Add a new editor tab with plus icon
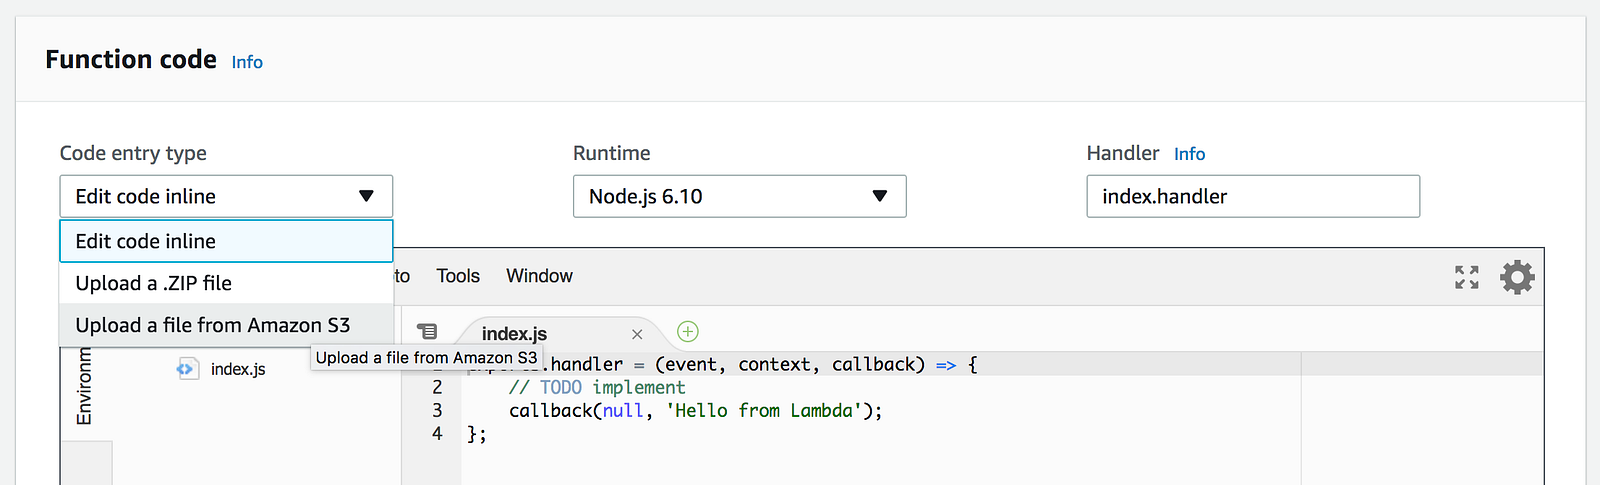This screenshot has width=1600, height=485. (x=688, y=331)
